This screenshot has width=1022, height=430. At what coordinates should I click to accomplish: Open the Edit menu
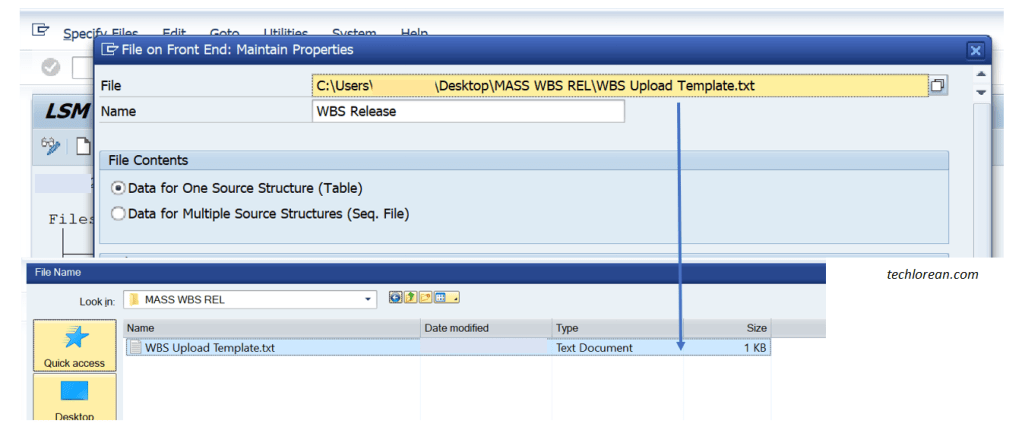tap(174, 34)
